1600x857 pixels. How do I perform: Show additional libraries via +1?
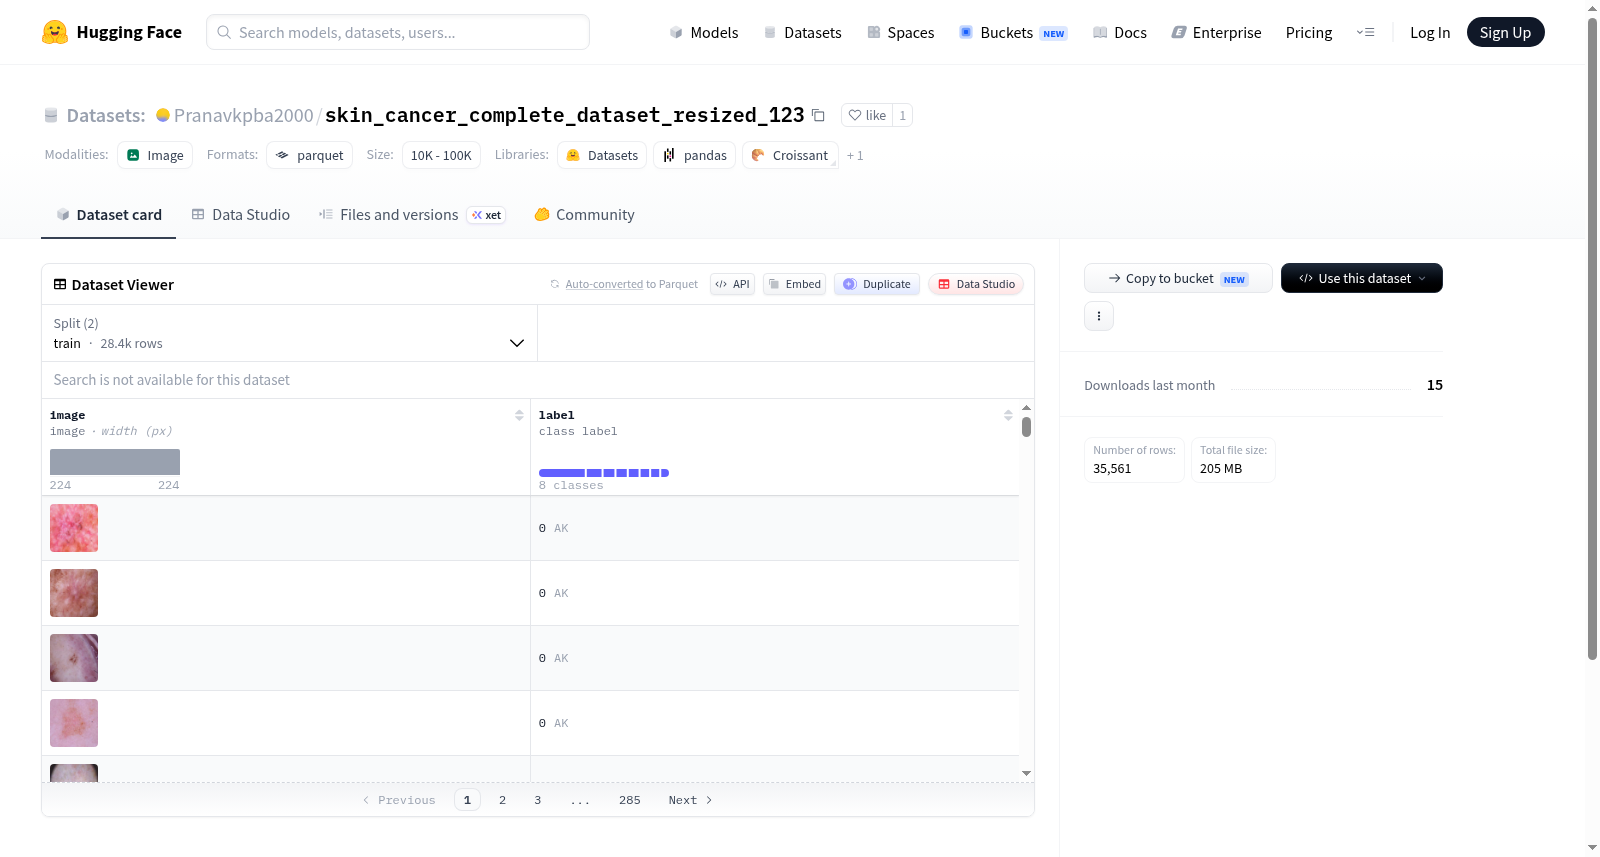coord(855,155)
